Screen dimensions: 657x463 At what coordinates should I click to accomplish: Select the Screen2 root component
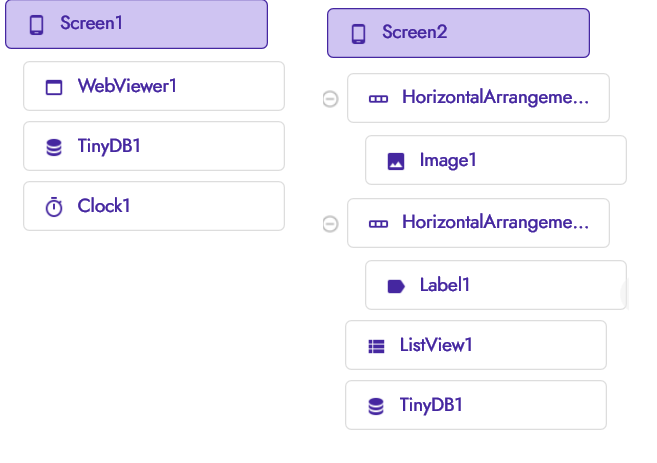(x=414, y=33)
